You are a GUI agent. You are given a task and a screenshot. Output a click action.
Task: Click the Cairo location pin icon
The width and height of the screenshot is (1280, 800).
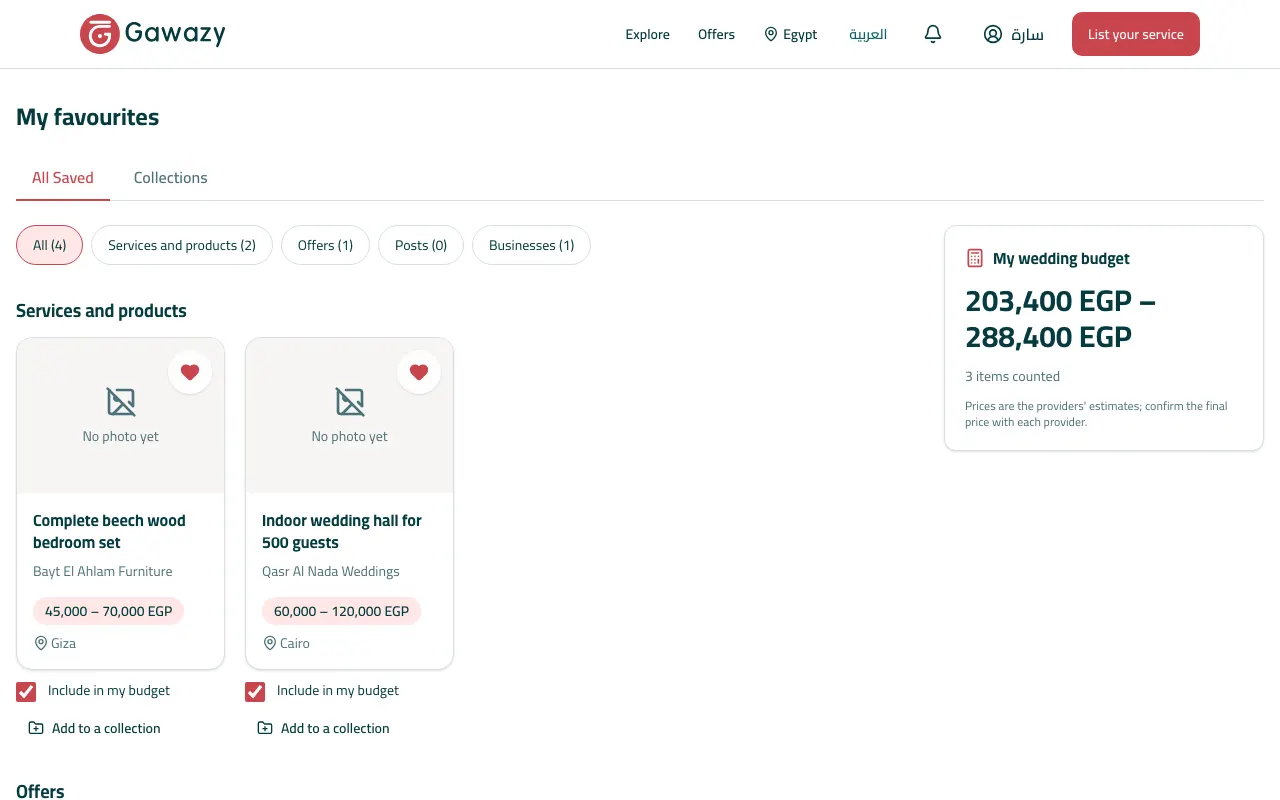coord(270,643)
